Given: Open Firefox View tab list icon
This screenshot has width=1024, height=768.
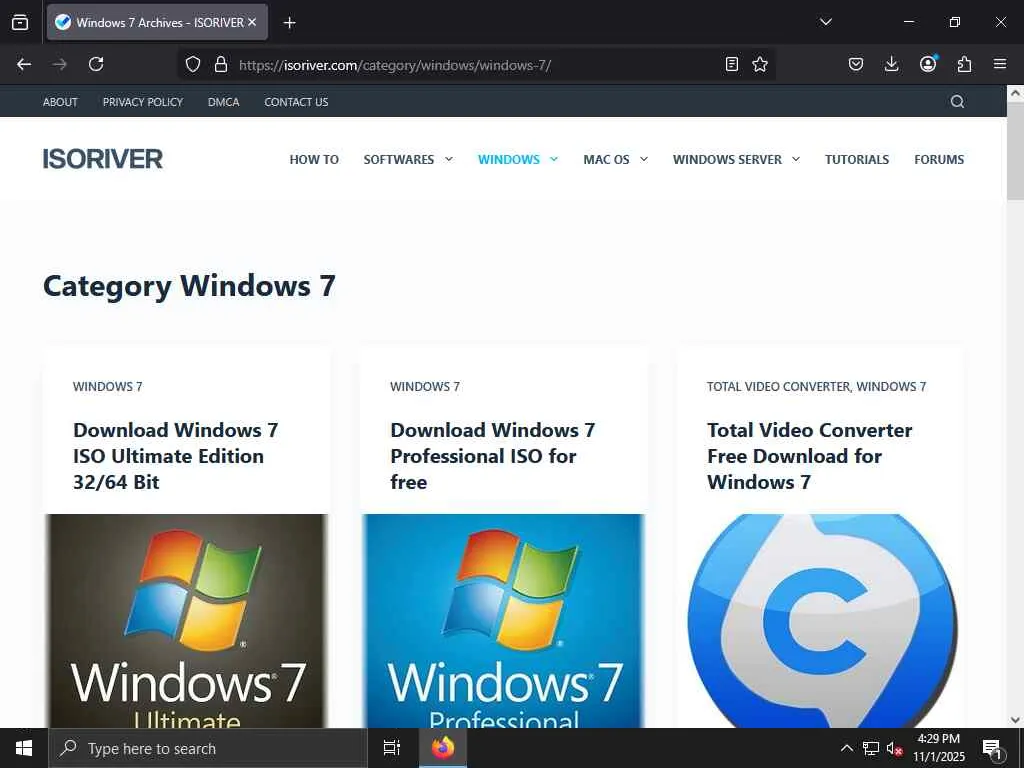Looking at the screenshot, I should point(20,22).
